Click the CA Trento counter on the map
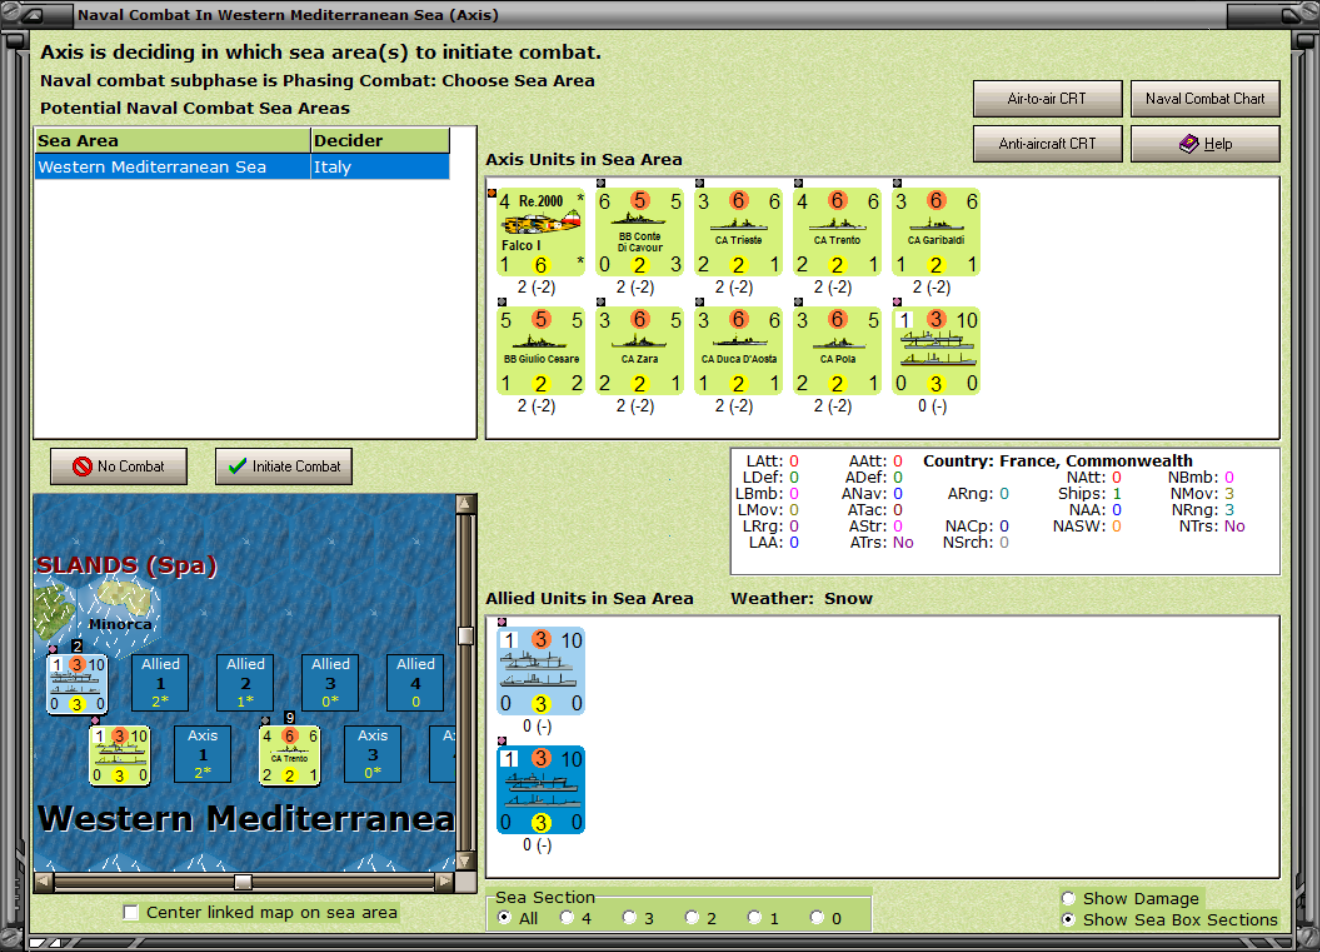Screen dimensions: 1320x952 point(290,756)
